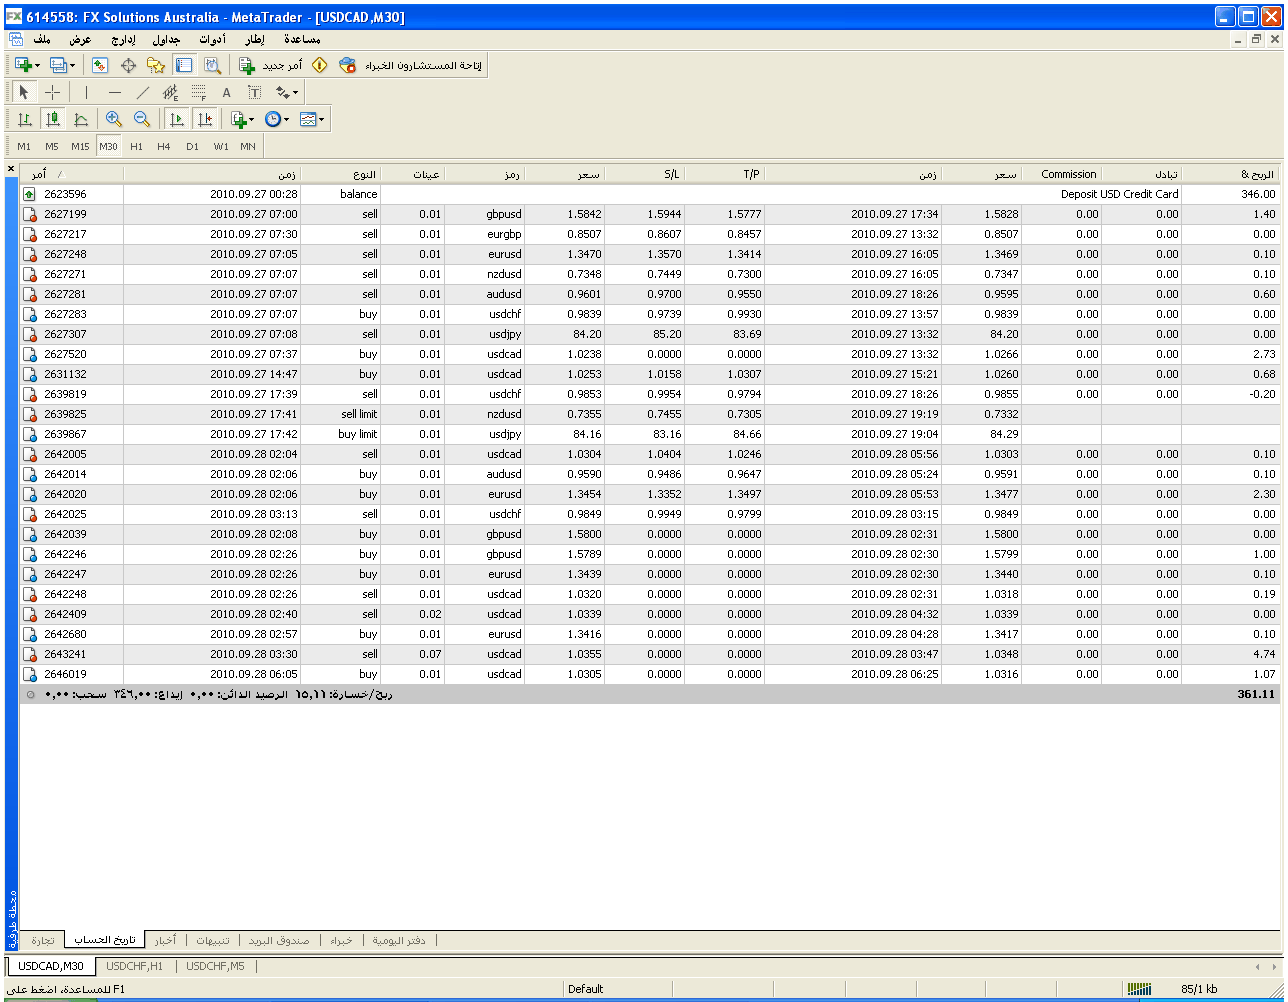The width and height of the screenshot is (1288, 1002).
Task: Click the sell limit order 2639825
Action: coord(650,414)
